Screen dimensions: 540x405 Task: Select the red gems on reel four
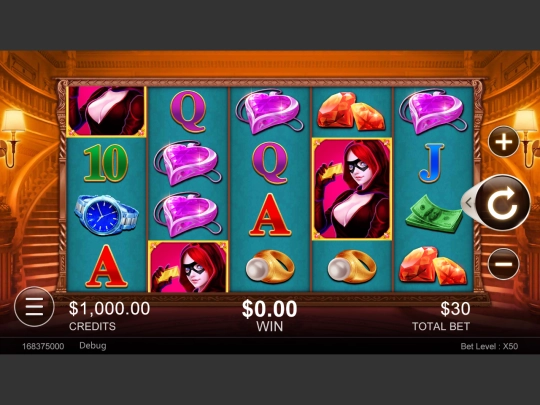click(351, 111)
